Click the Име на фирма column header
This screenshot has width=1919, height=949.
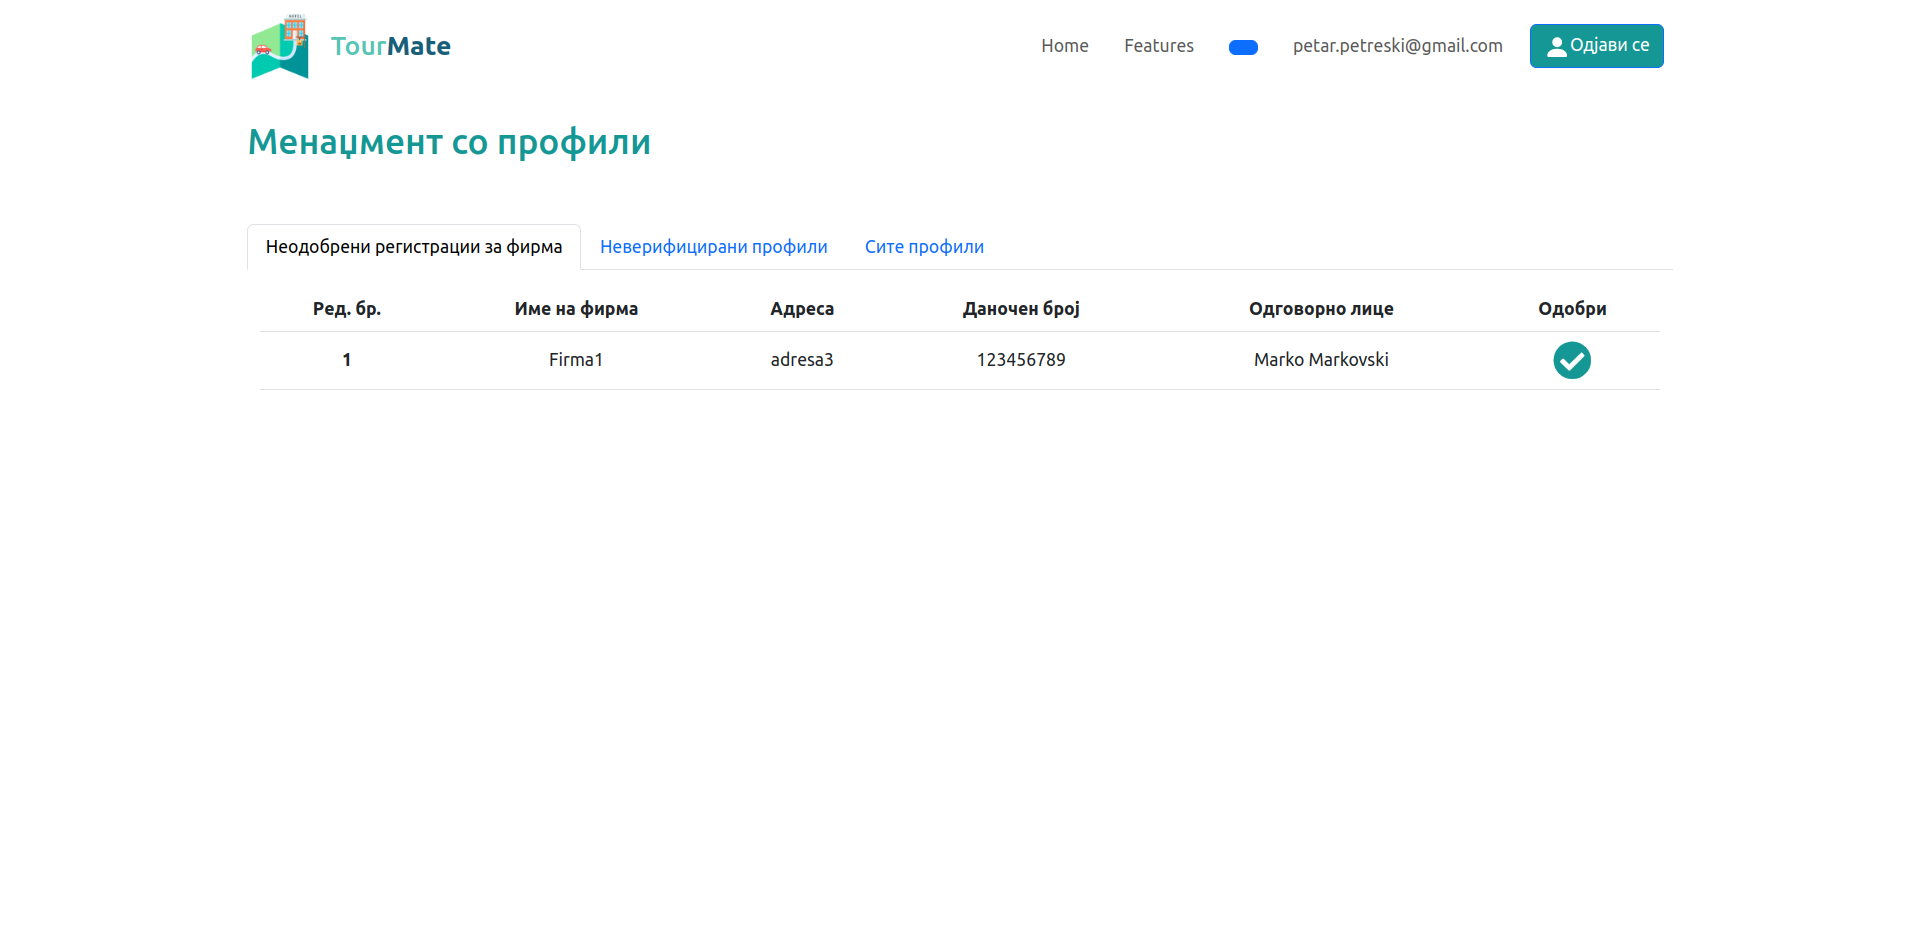[x=576, y=309]
